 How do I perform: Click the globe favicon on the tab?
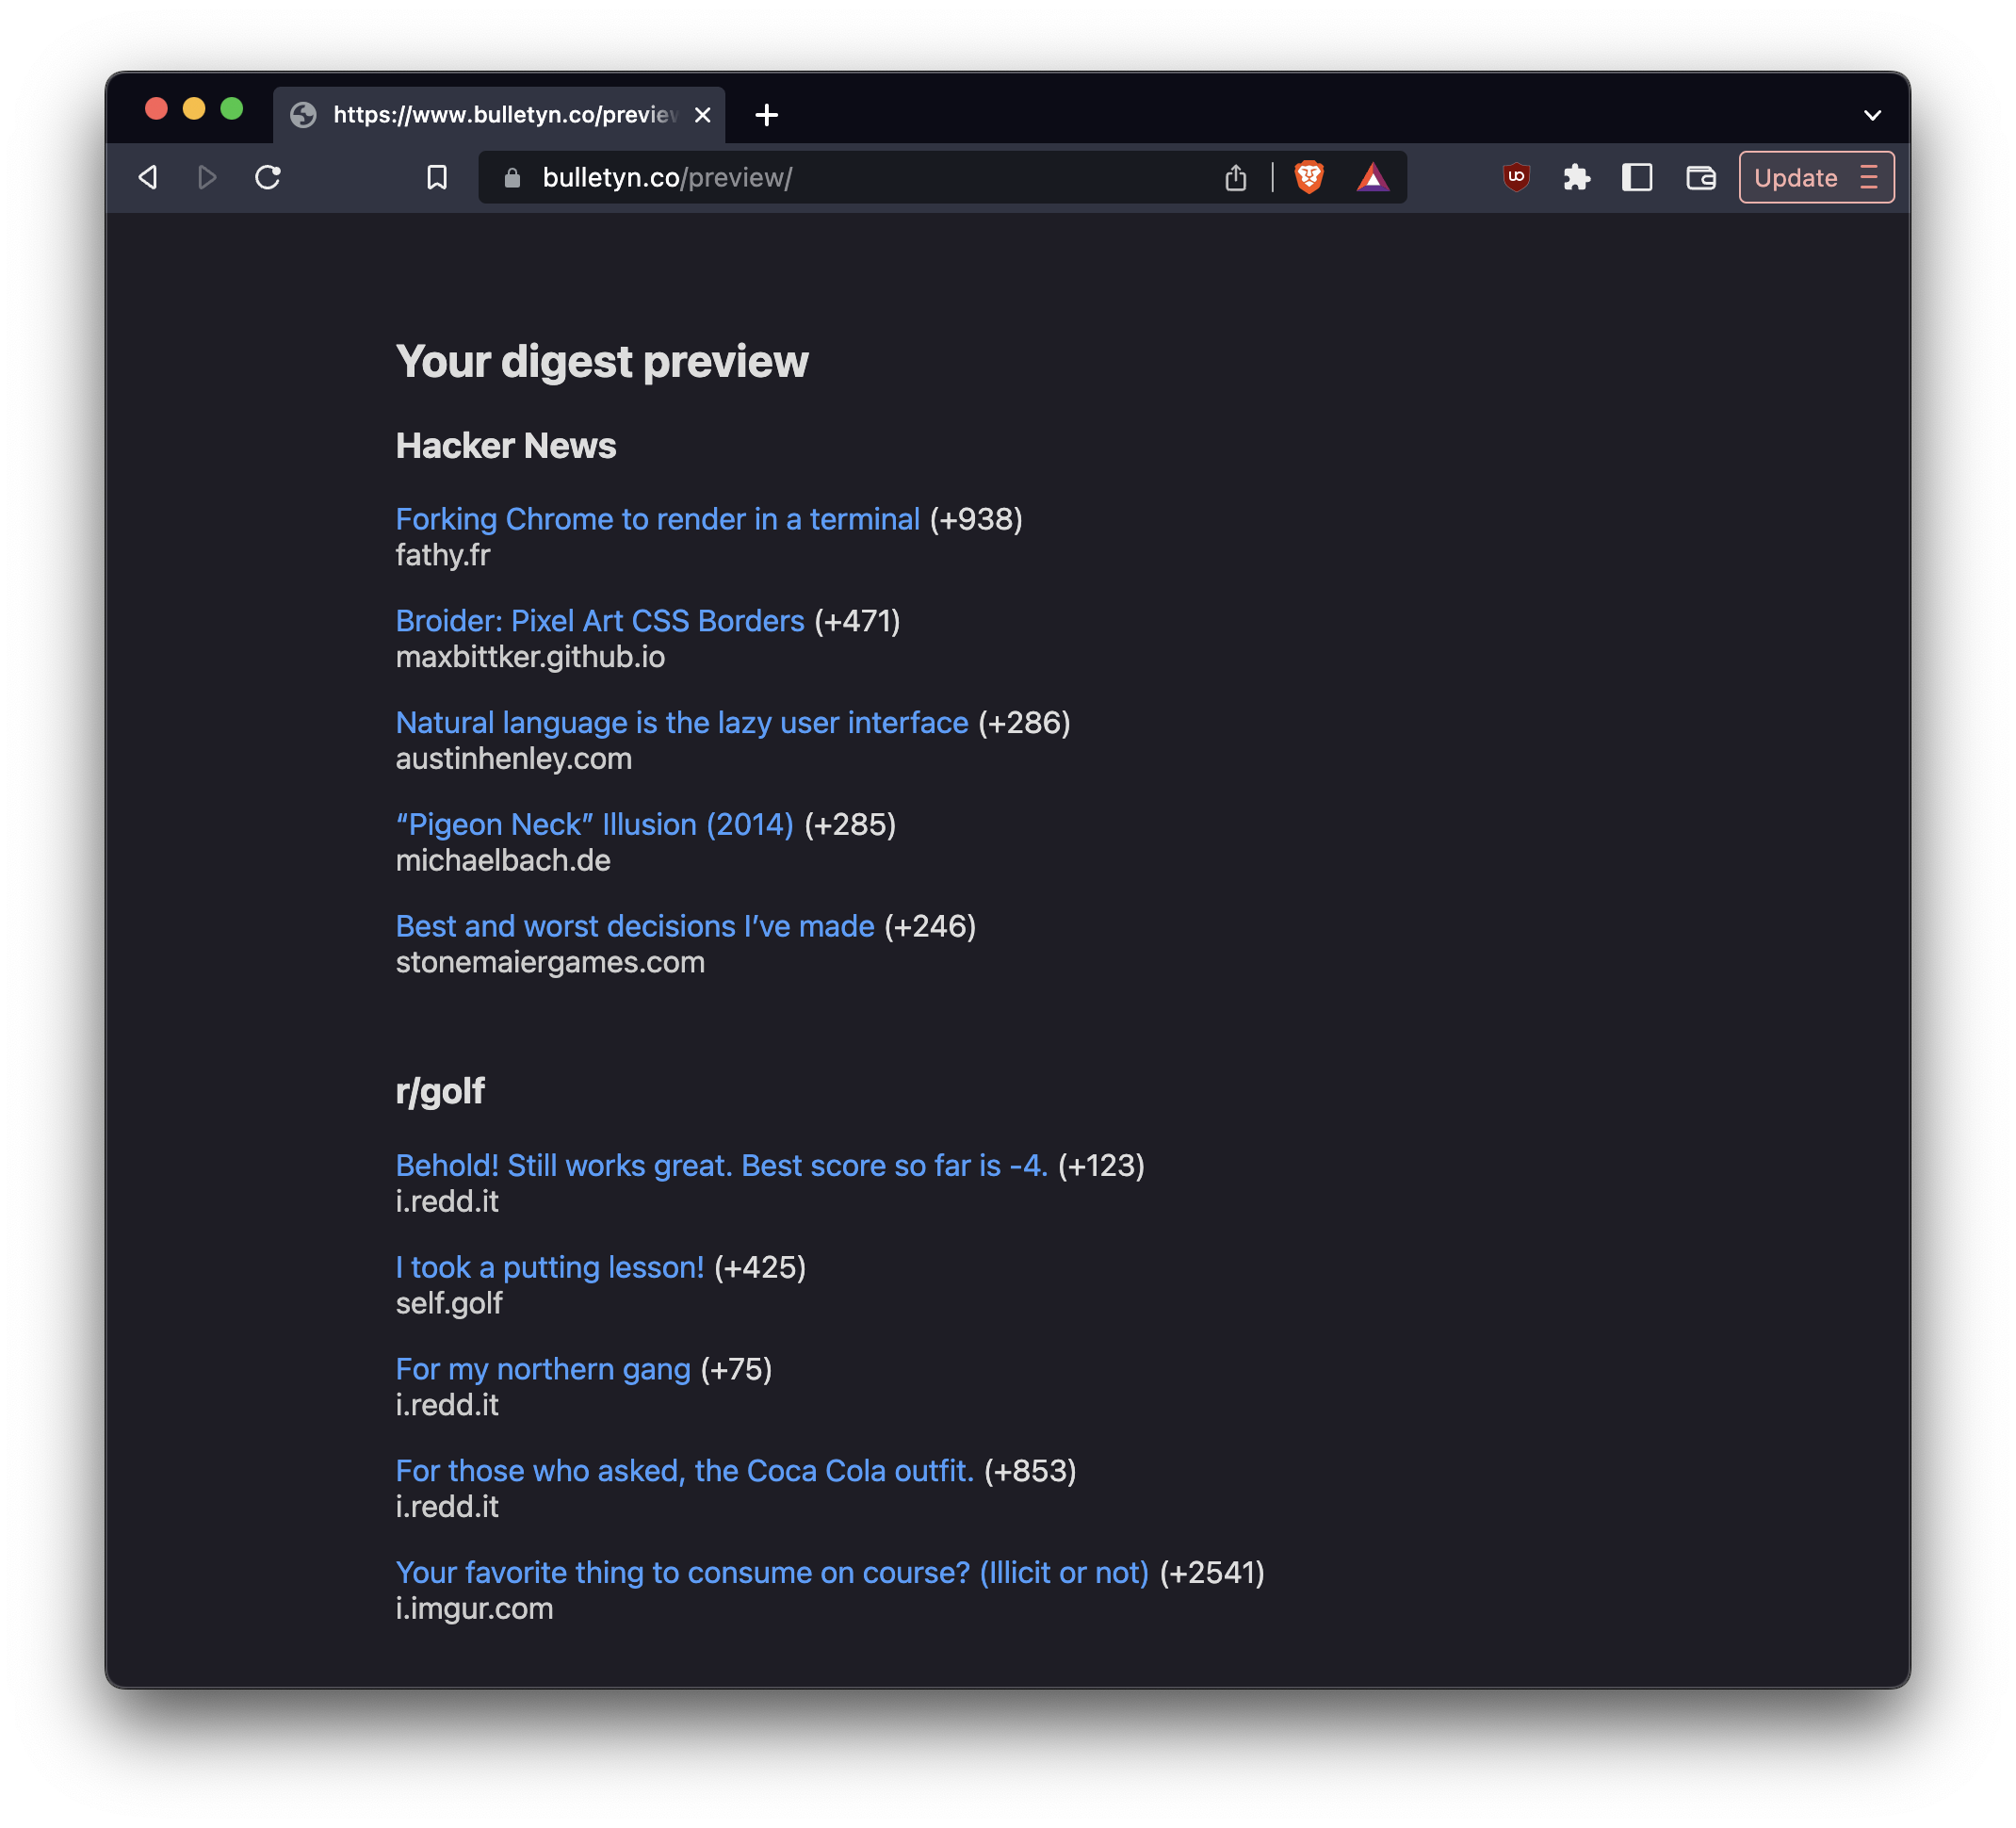point(303,115)
